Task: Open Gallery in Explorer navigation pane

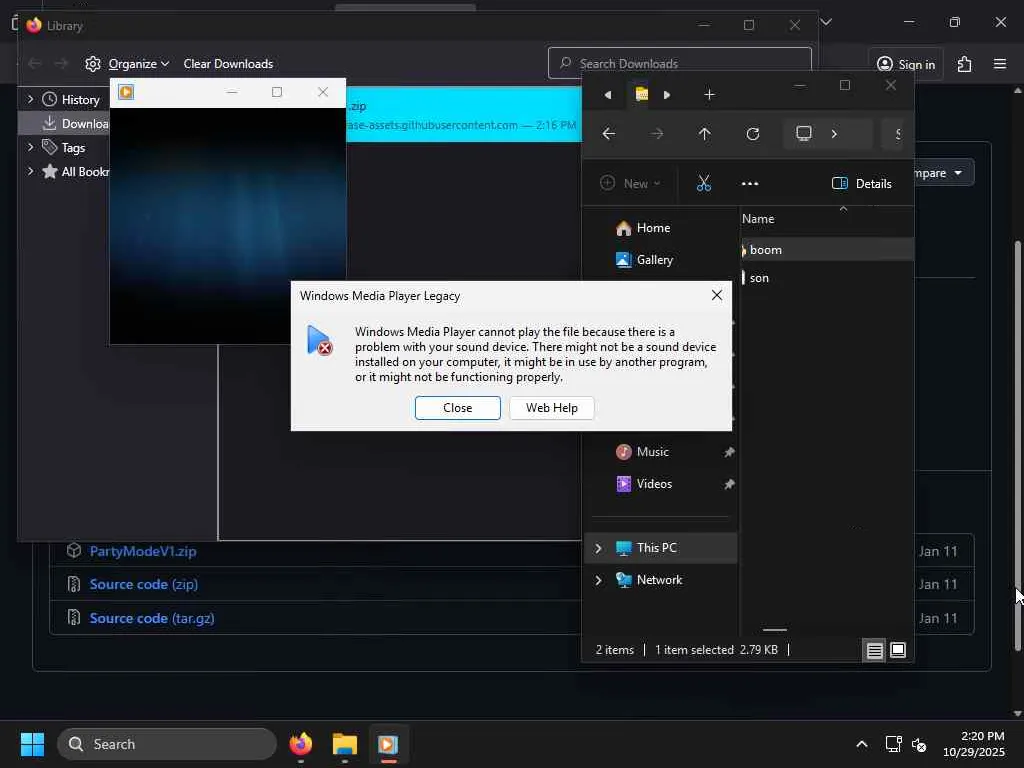Action: 645,260
